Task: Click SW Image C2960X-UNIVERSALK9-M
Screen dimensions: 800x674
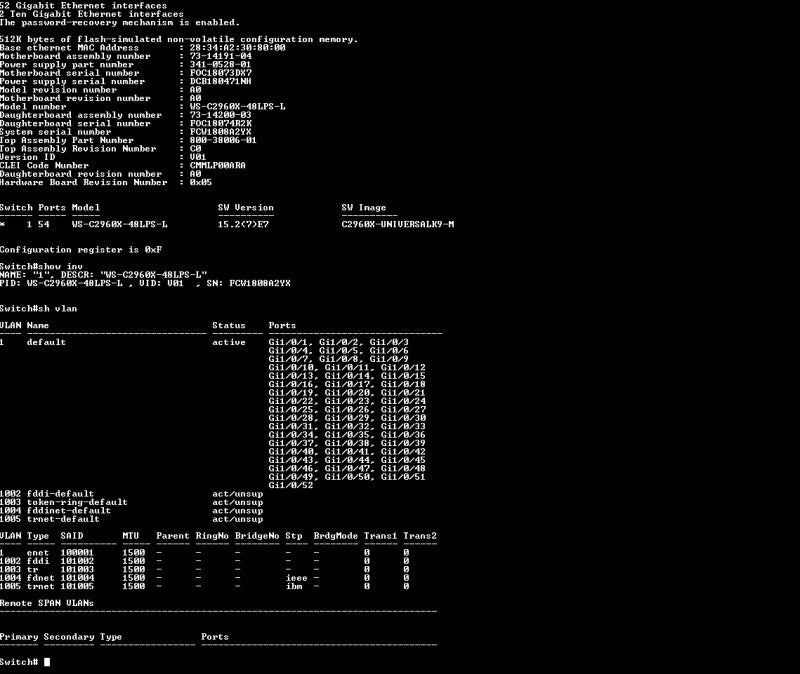Action: click(x=397, y=224)
